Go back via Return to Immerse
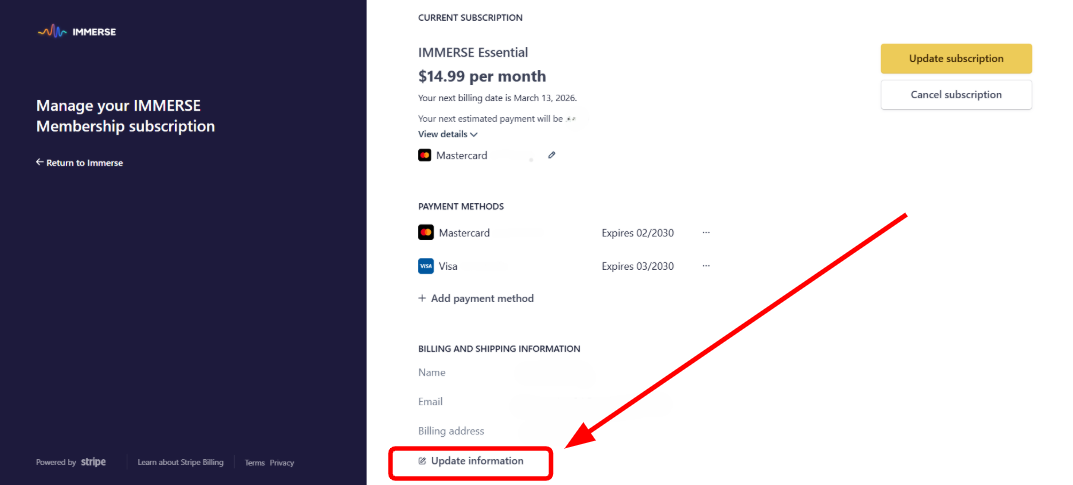The width and height of the screenshot is (1073, 485). click(x=80, y=162)
